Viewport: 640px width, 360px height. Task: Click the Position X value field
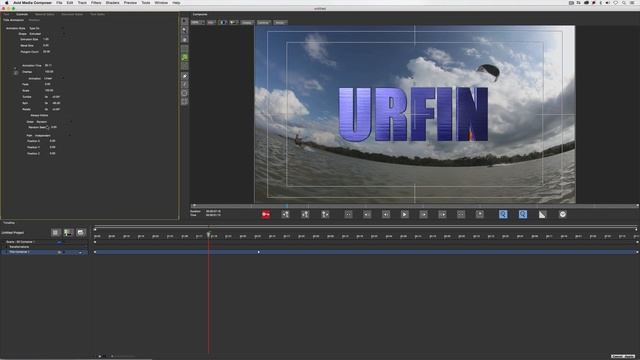[52, 141]
